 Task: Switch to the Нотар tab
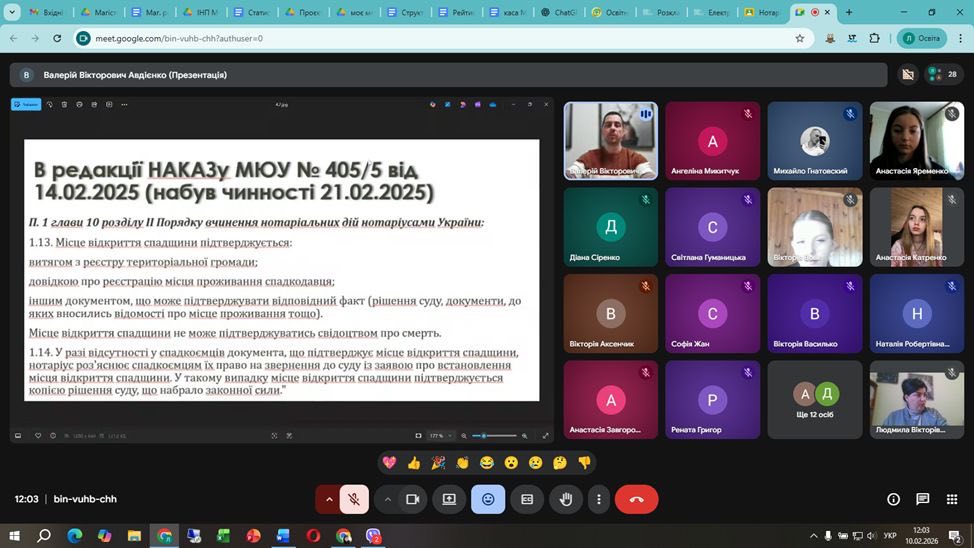click(762, 12)
